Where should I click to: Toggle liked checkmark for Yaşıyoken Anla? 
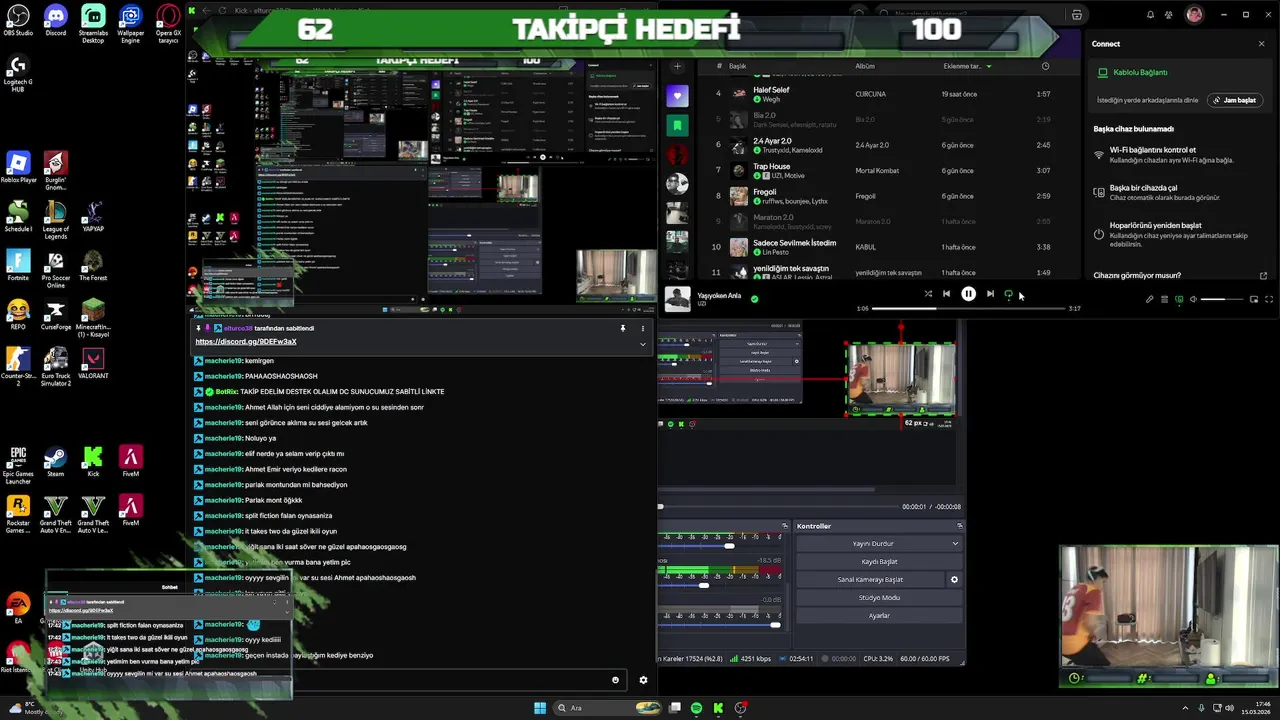pyautogui.click(x=754, y=298)
